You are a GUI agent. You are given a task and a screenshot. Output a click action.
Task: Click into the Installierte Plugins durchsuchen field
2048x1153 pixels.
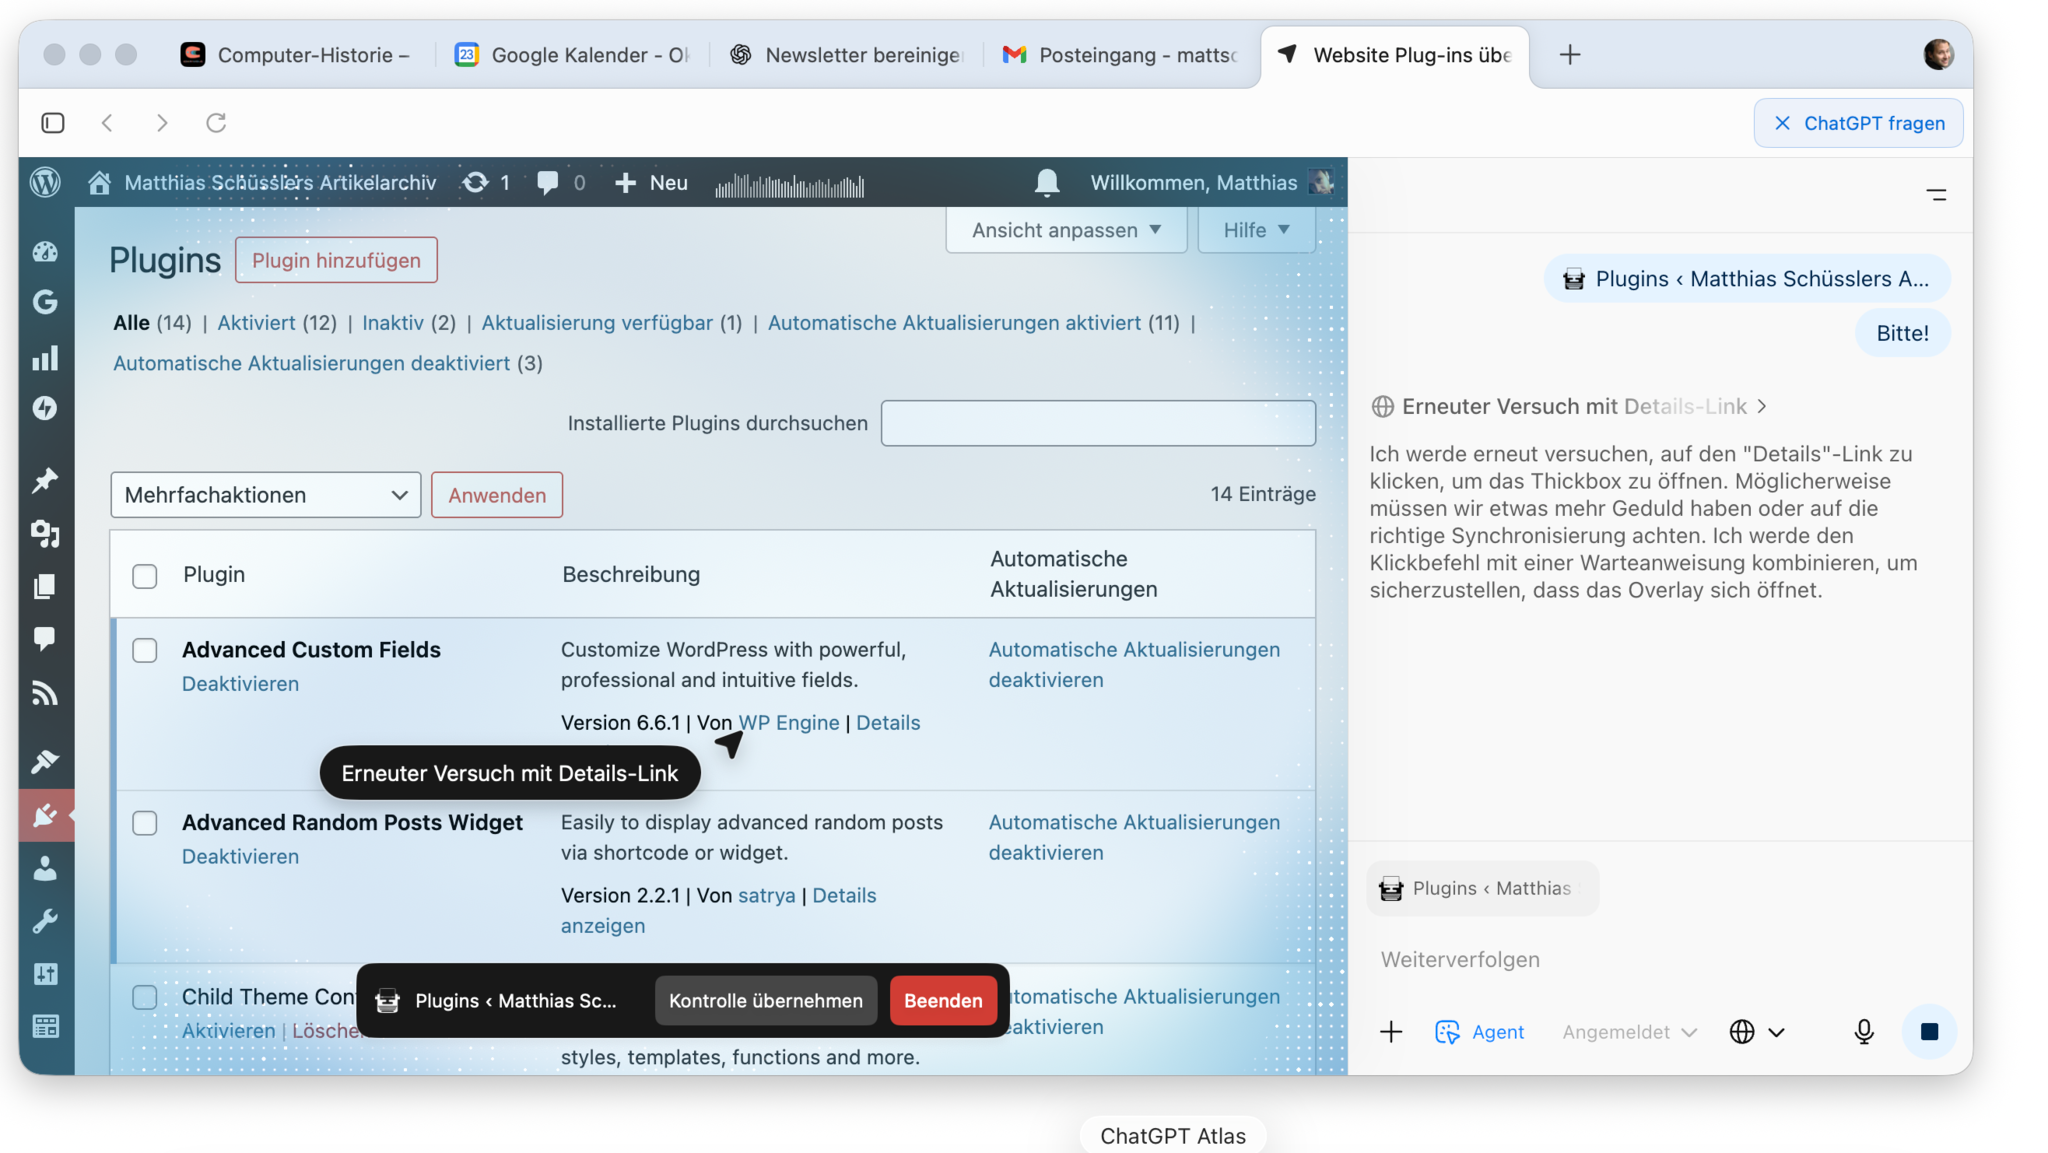[x=1097, y=422]
